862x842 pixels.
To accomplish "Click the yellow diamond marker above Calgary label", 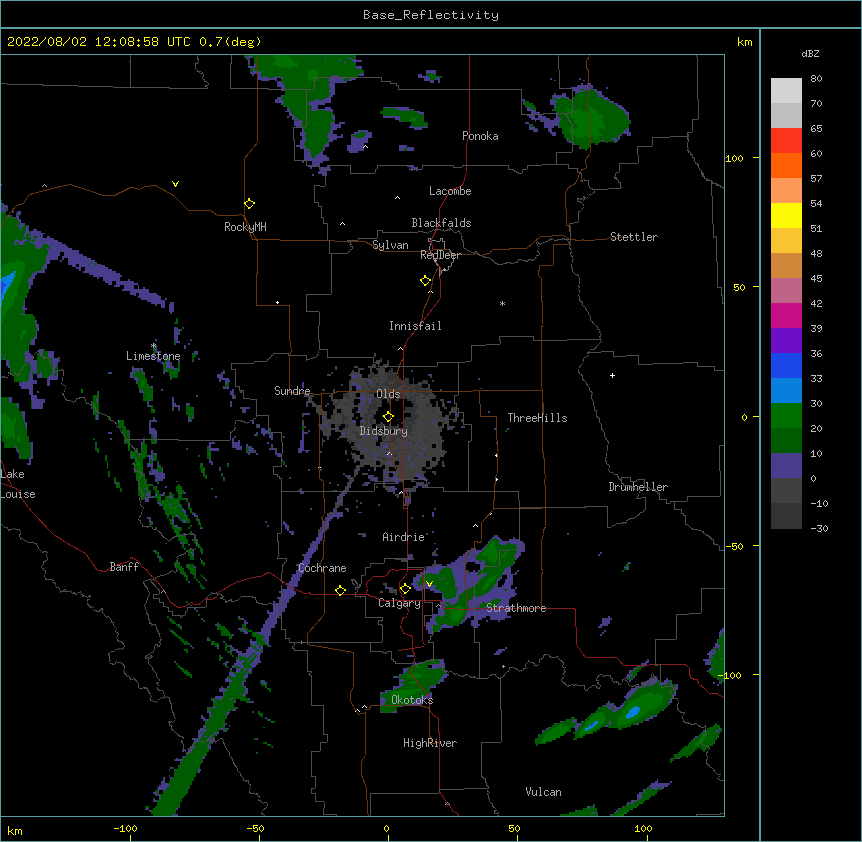I will (405, 589).
